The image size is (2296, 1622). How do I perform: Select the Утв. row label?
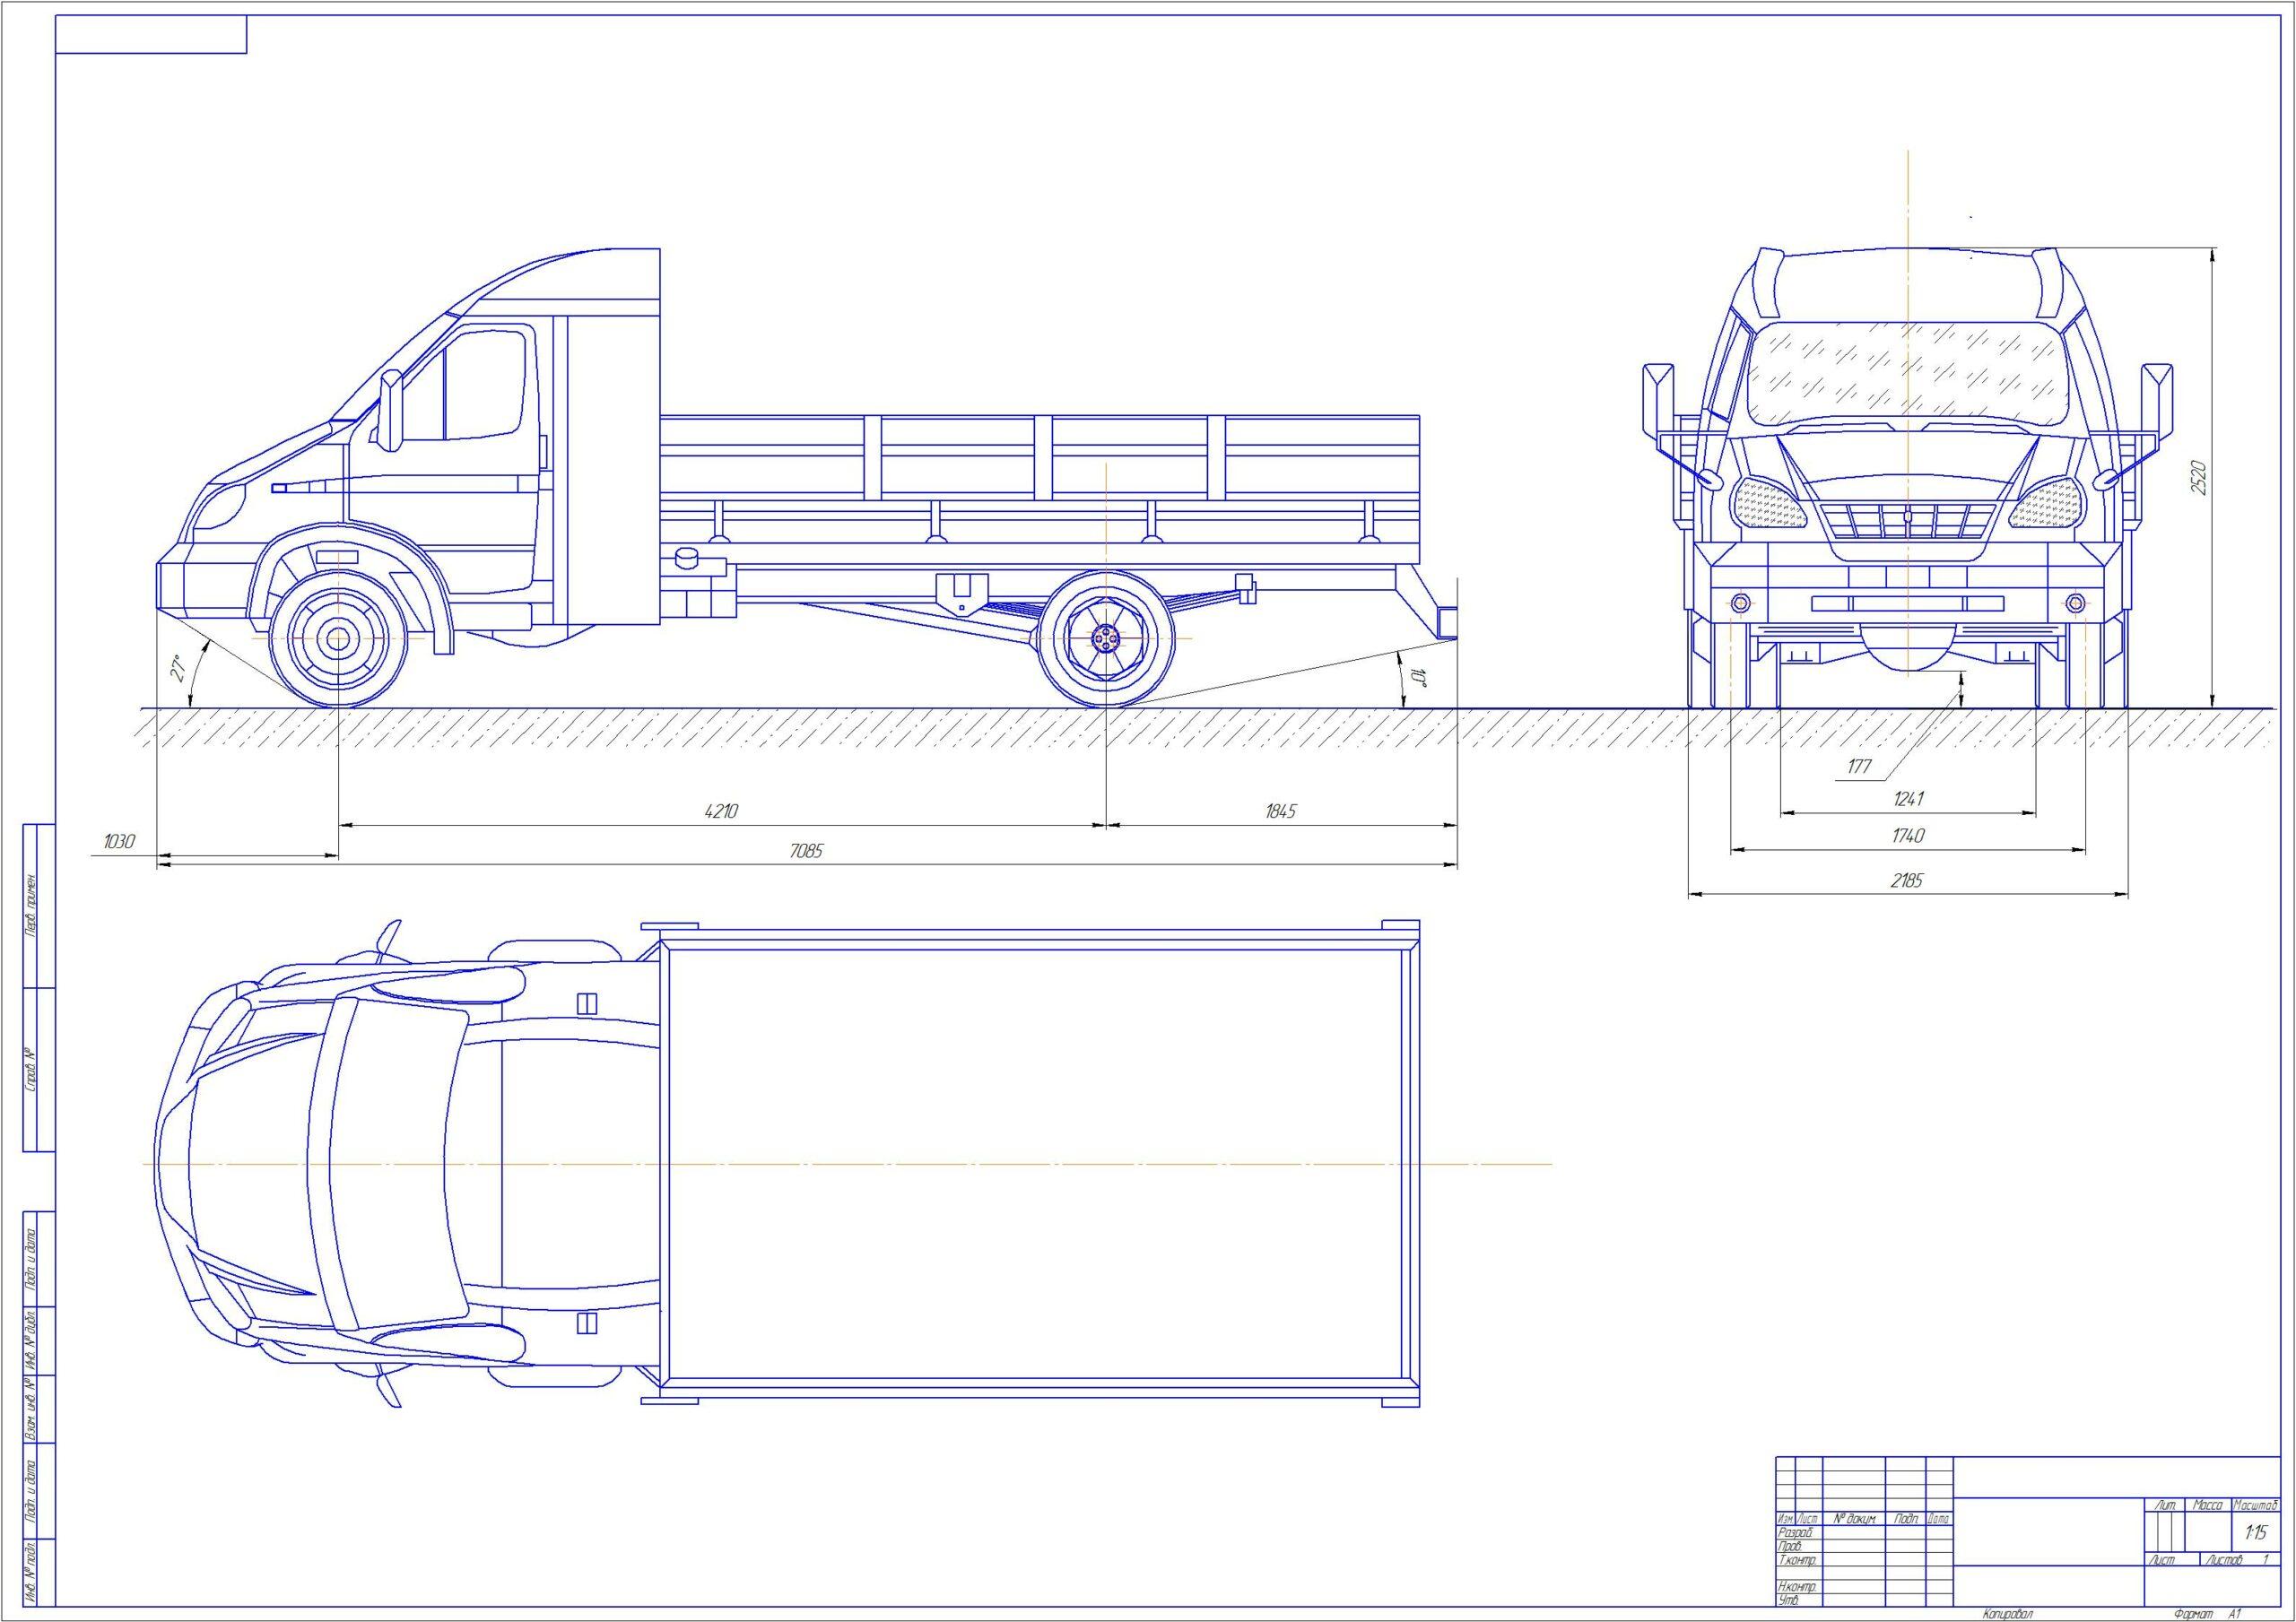coord(1788,1601)
